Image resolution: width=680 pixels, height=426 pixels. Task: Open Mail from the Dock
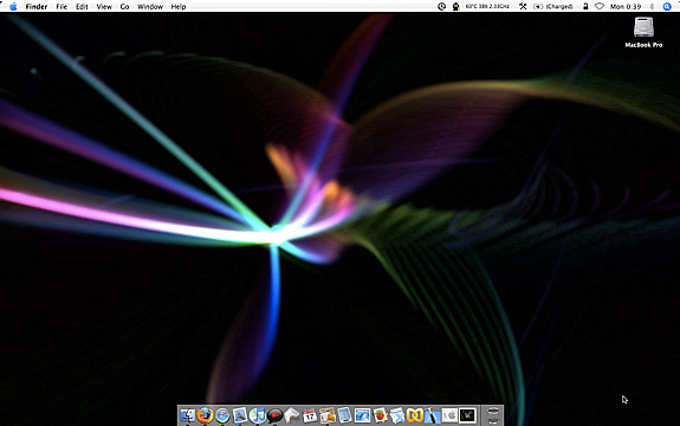click(x=240, y=416)
